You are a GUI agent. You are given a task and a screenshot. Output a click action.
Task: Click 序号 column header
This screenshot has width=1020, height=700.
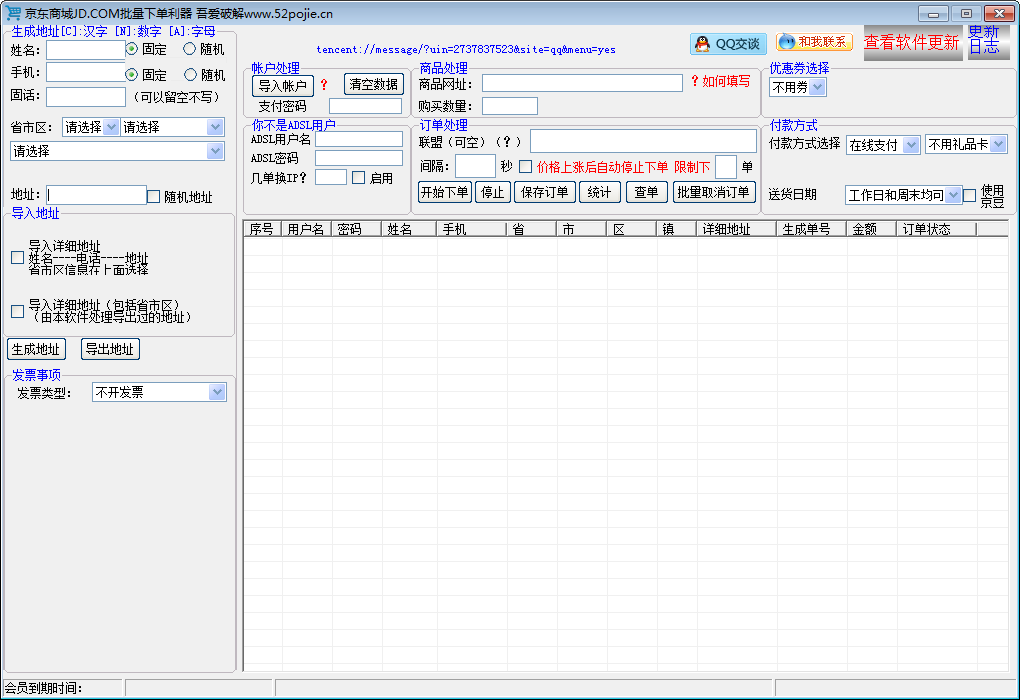[263, 229]
